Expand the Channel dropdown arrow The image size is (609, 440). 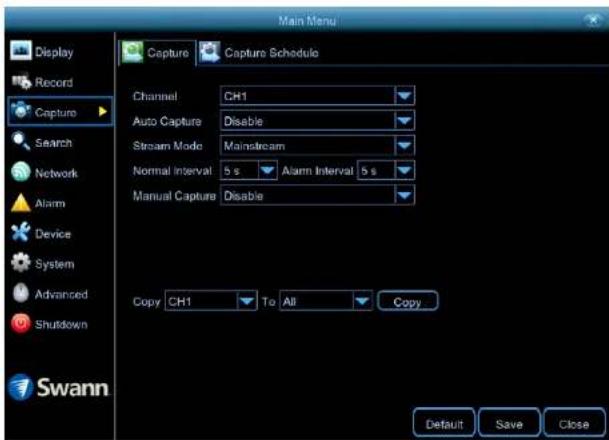pos(404,96)
